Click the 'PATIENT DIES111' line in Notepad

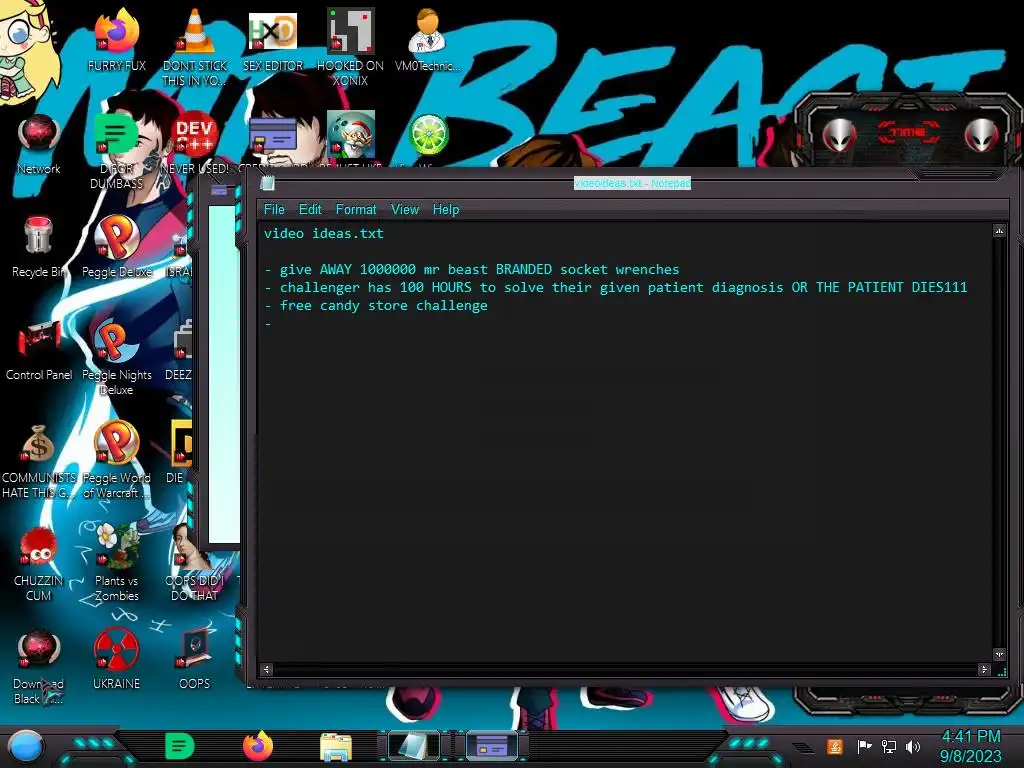tap(615, 287)
